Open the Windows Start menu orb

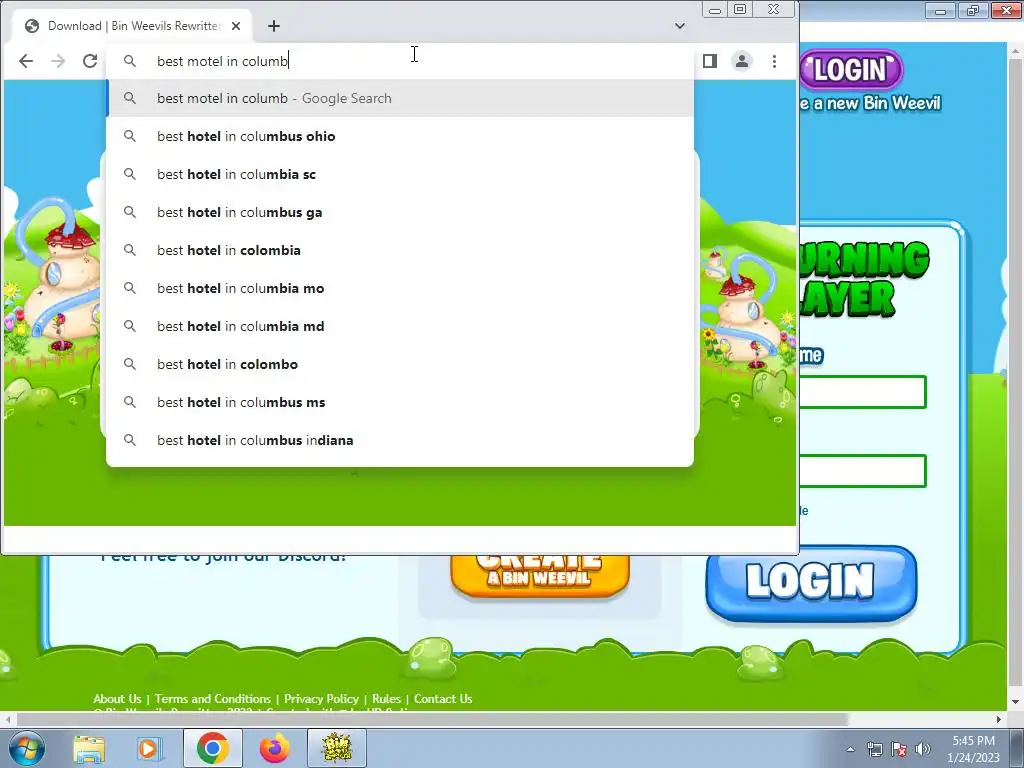(25, 748)
